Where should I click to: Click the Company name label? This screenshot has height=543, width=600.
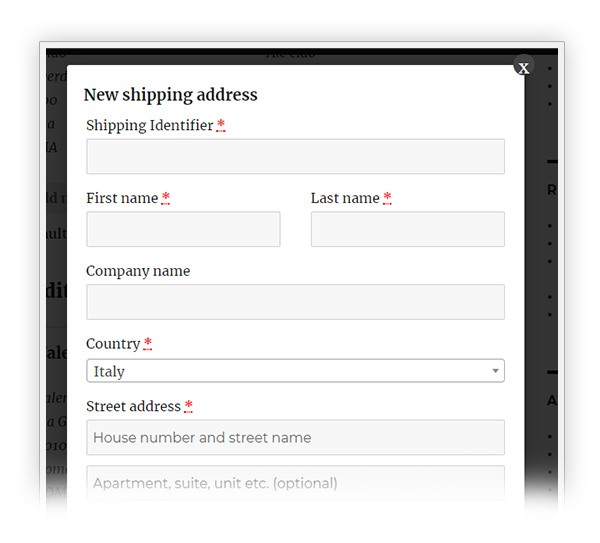pos(138,271)
